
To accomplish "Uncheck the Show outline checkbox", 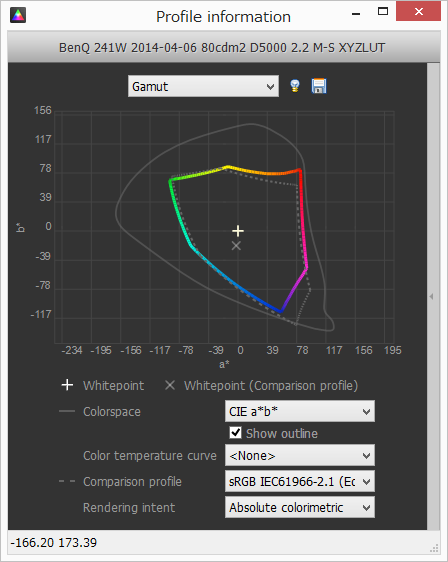I will 235,433.
